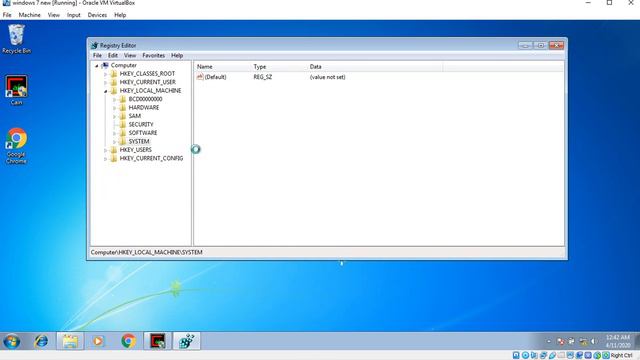Collapse the Computer root node
This screenshot has height=360, width=640.
97,66
